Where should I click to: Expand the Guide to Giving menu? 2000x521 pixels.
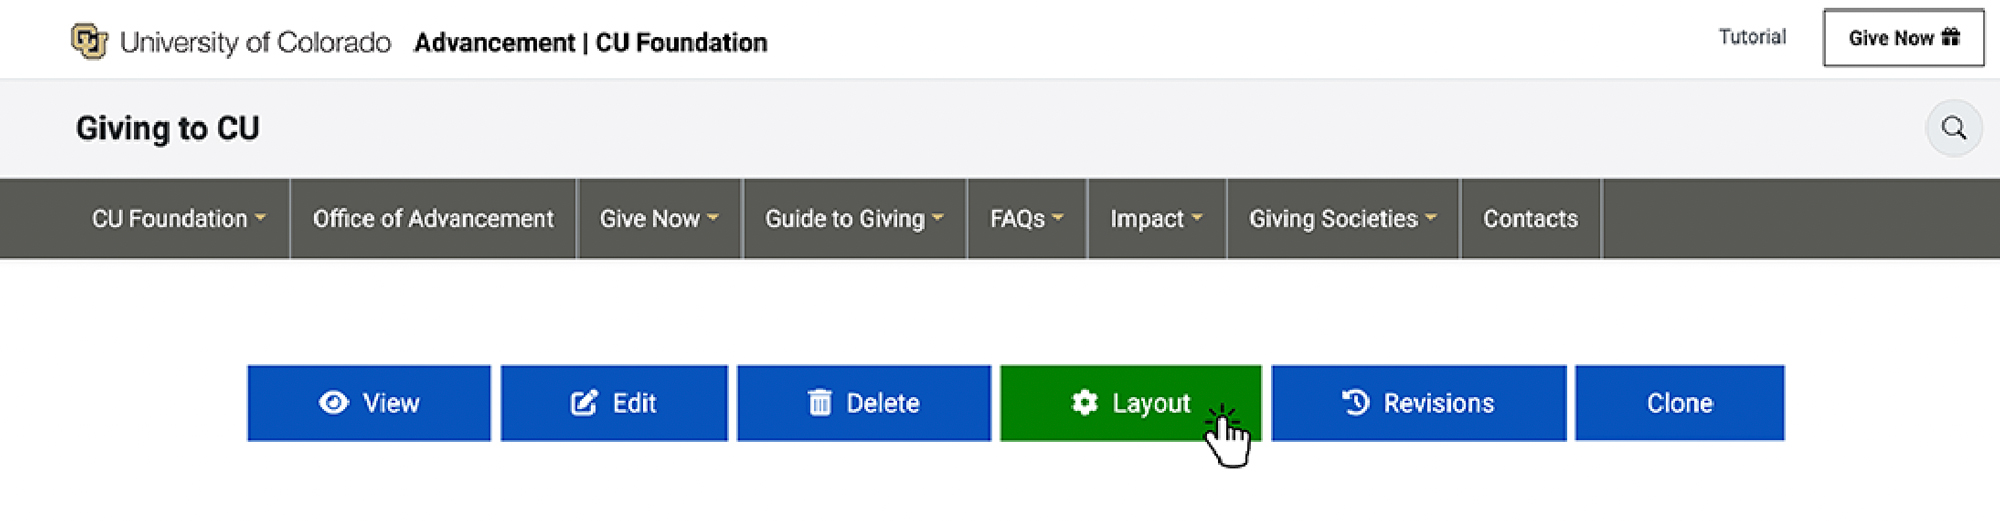coord(853,219)
